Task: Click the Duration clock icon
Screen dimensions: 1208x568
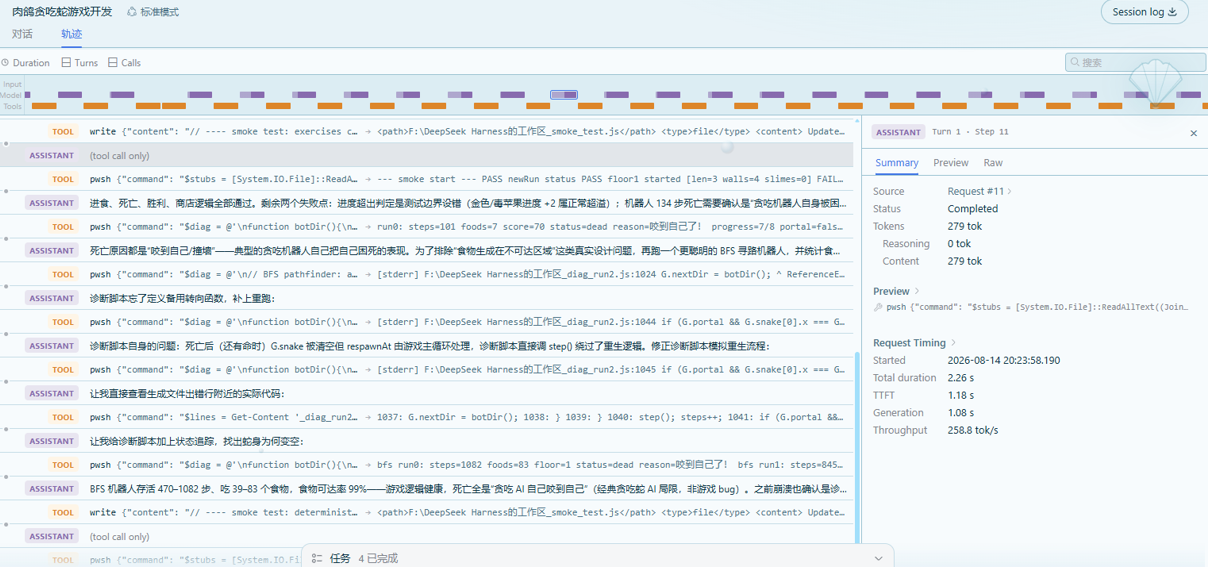Action: point(5,63)
